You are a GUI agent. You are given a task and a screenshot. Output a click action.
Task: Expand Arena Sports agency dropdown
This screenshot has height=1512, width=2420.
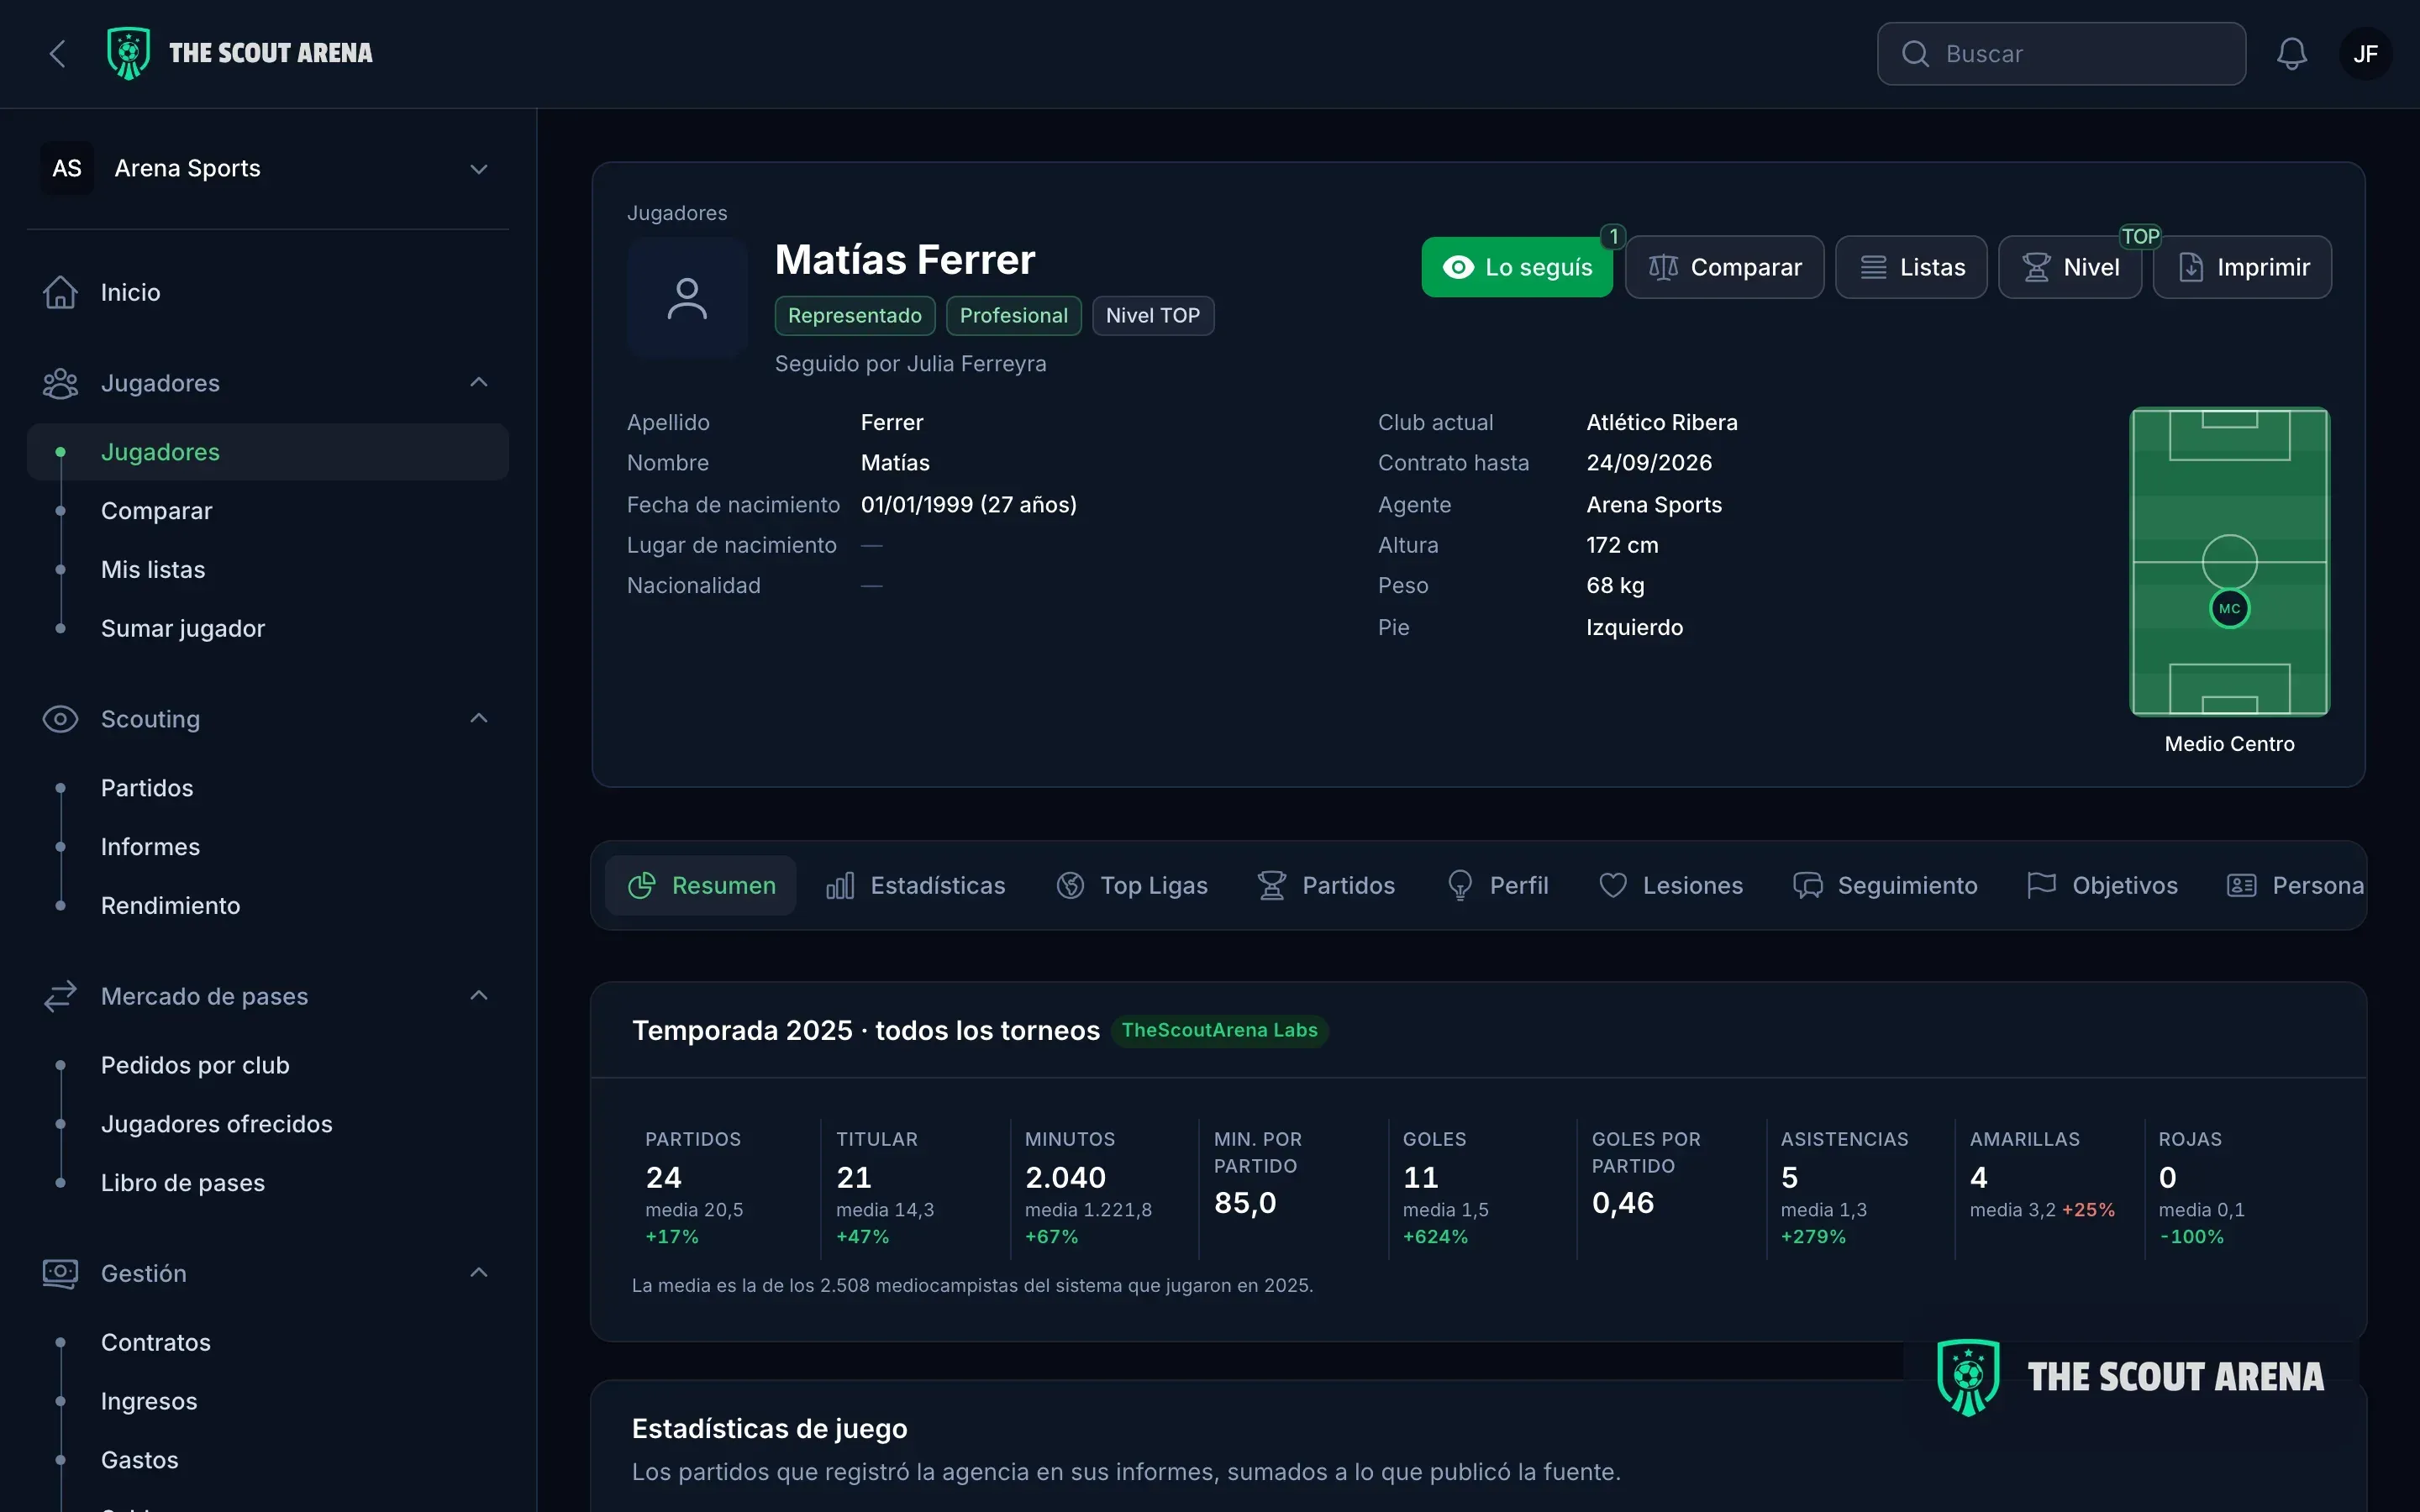[x=268, y=168]
